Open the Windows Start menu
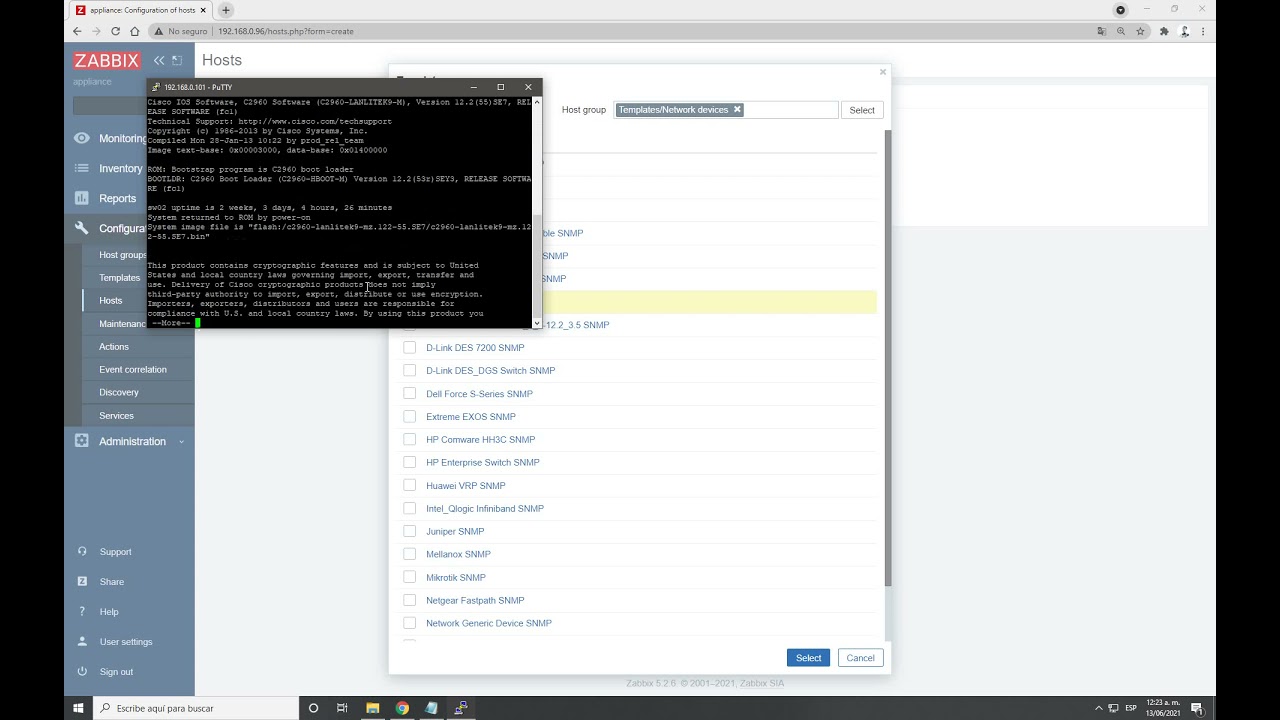The image size is (1280, 720). (79, 708)
